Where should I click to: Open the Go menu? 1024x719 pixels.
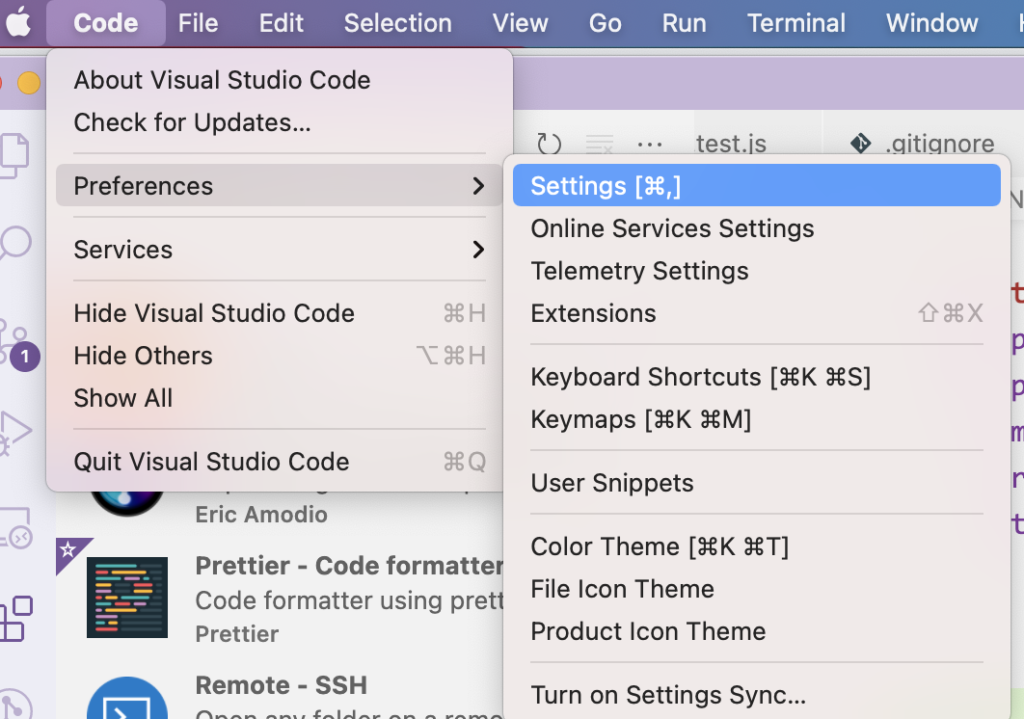tap(605, 23)
